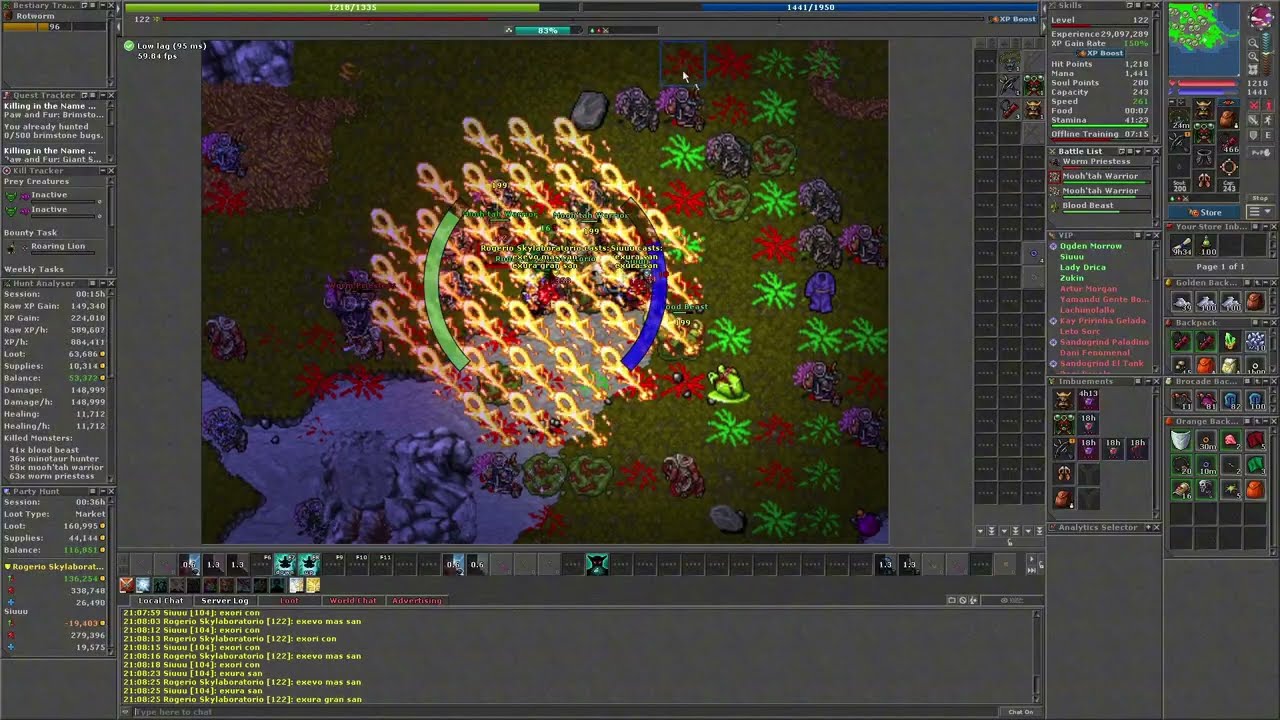Toggle the PvP mode button
1280x720 pixels.
[1260, 152]
